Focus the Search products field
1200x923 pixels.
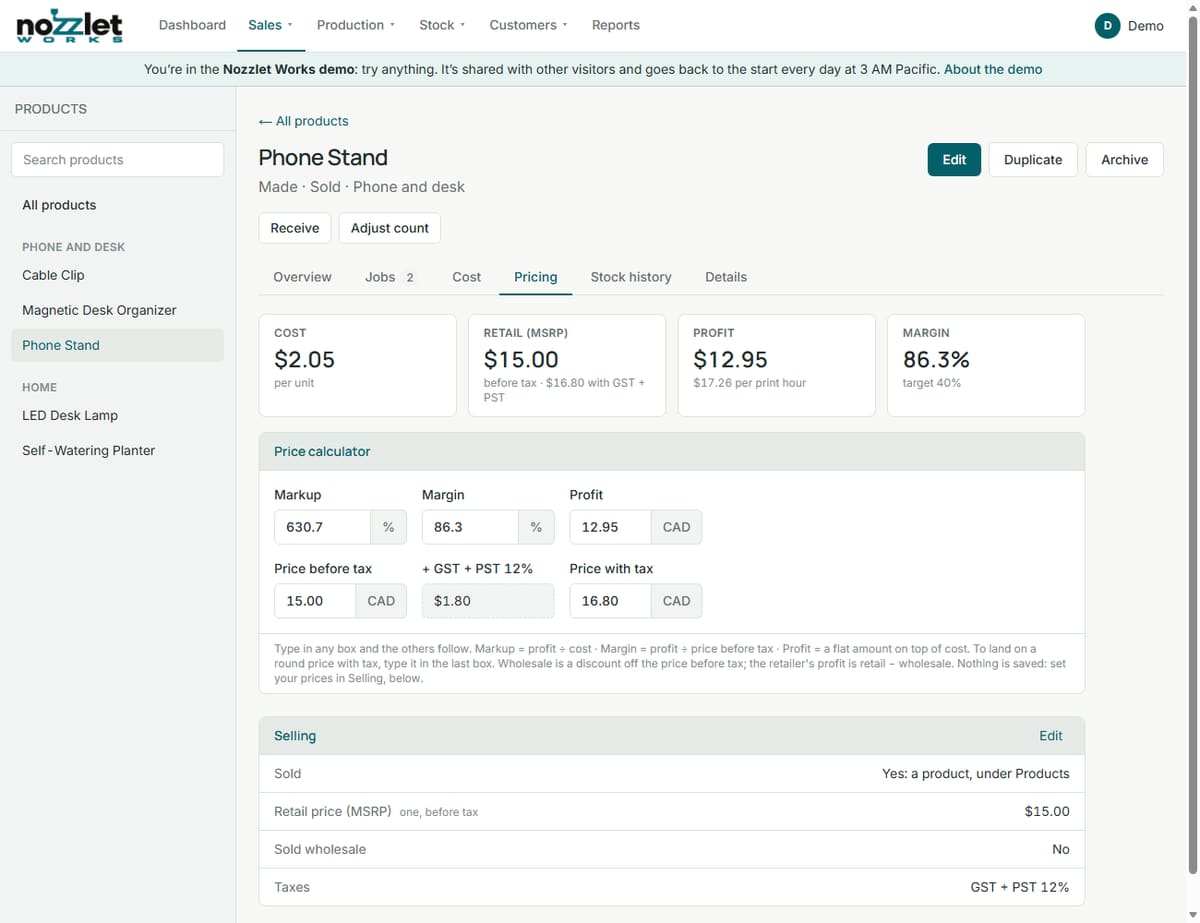click(117, 159)
